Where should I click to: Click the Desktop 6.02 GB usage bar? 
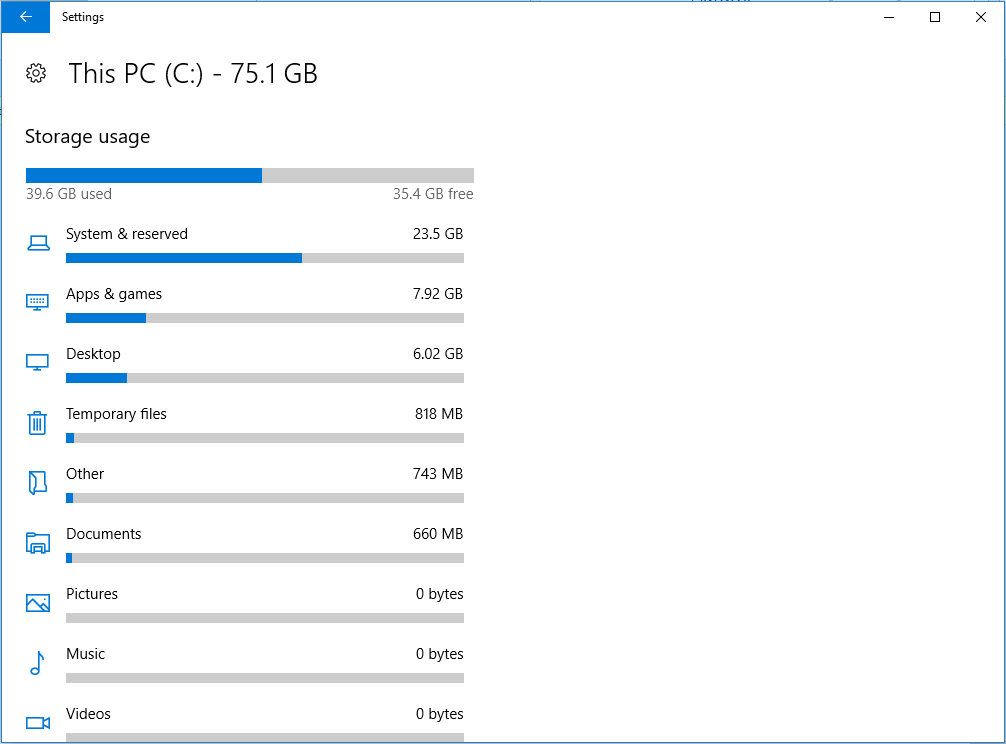point(265,378)
